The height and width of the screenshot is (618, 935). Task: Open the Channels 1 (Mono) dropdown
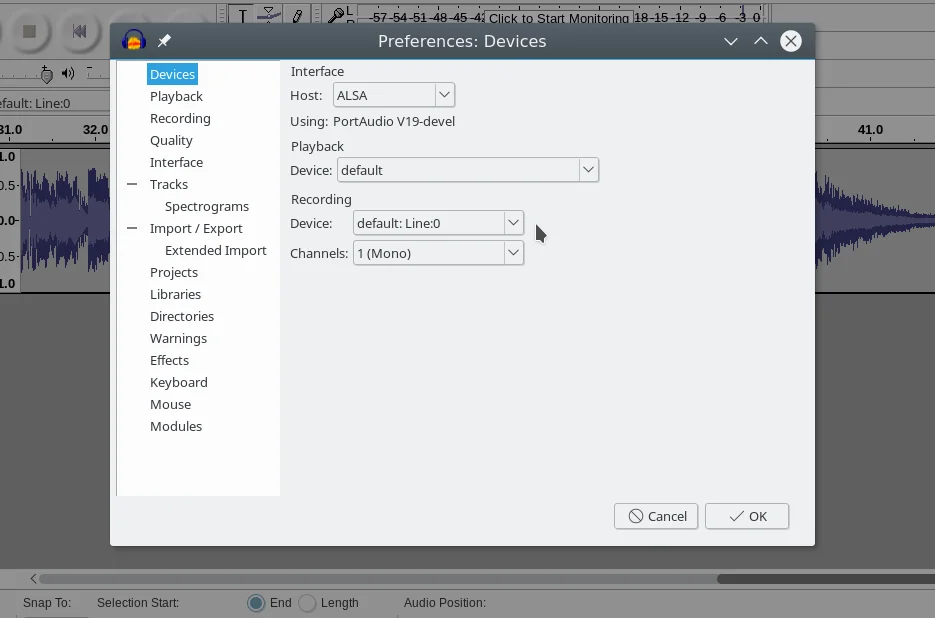(x=438, y=253)
